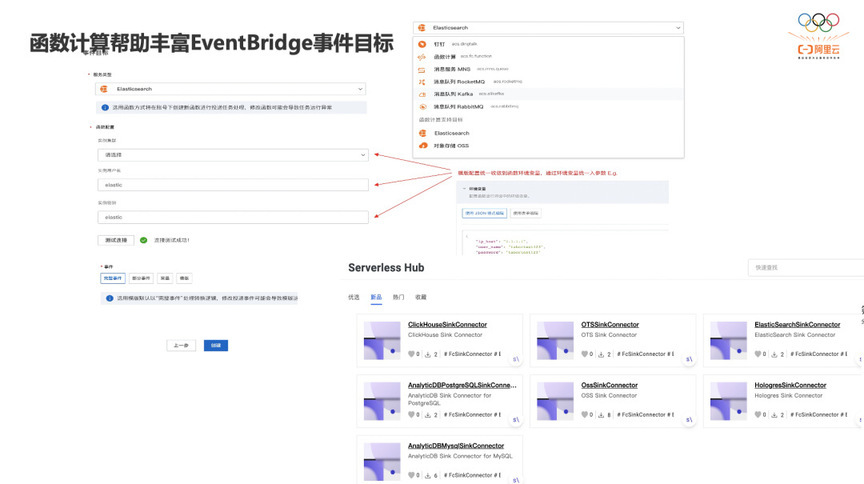Click the blue info icon under service type
The image size is (864, 484).
click(x=105, y=107)
